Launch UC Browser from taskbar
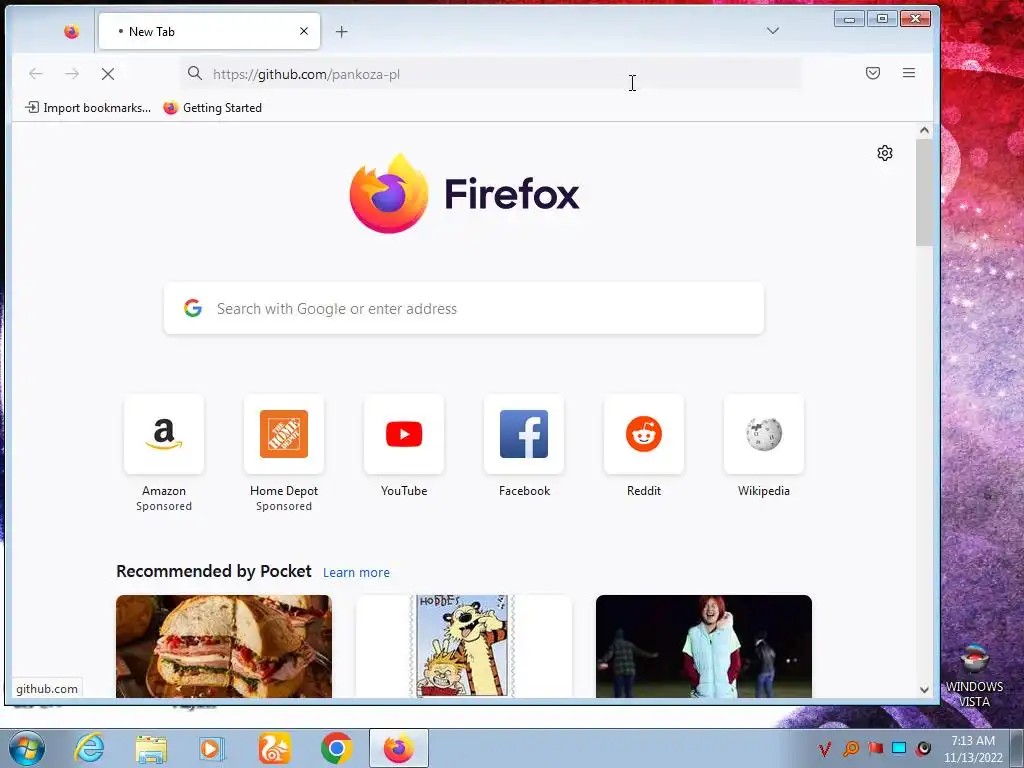Screen dimensions: 1024x768 (274, 748)
